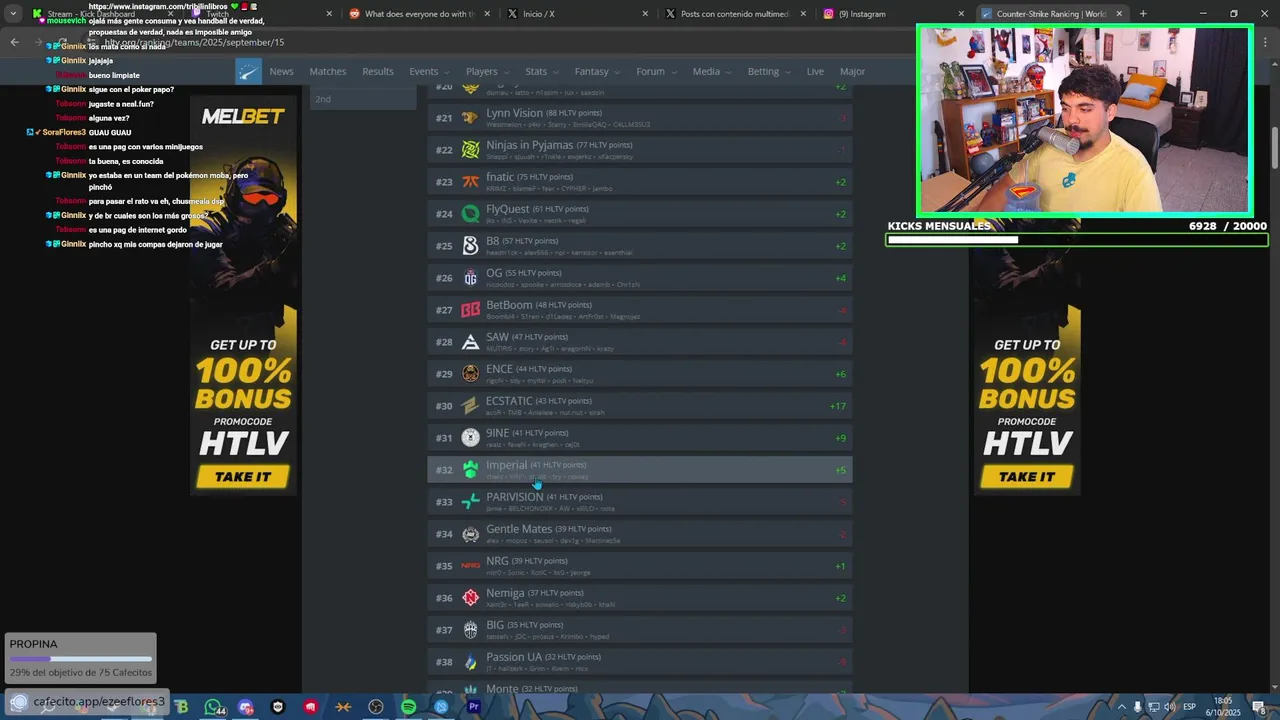Click the volume icon in system tray

pos(1169,707)
